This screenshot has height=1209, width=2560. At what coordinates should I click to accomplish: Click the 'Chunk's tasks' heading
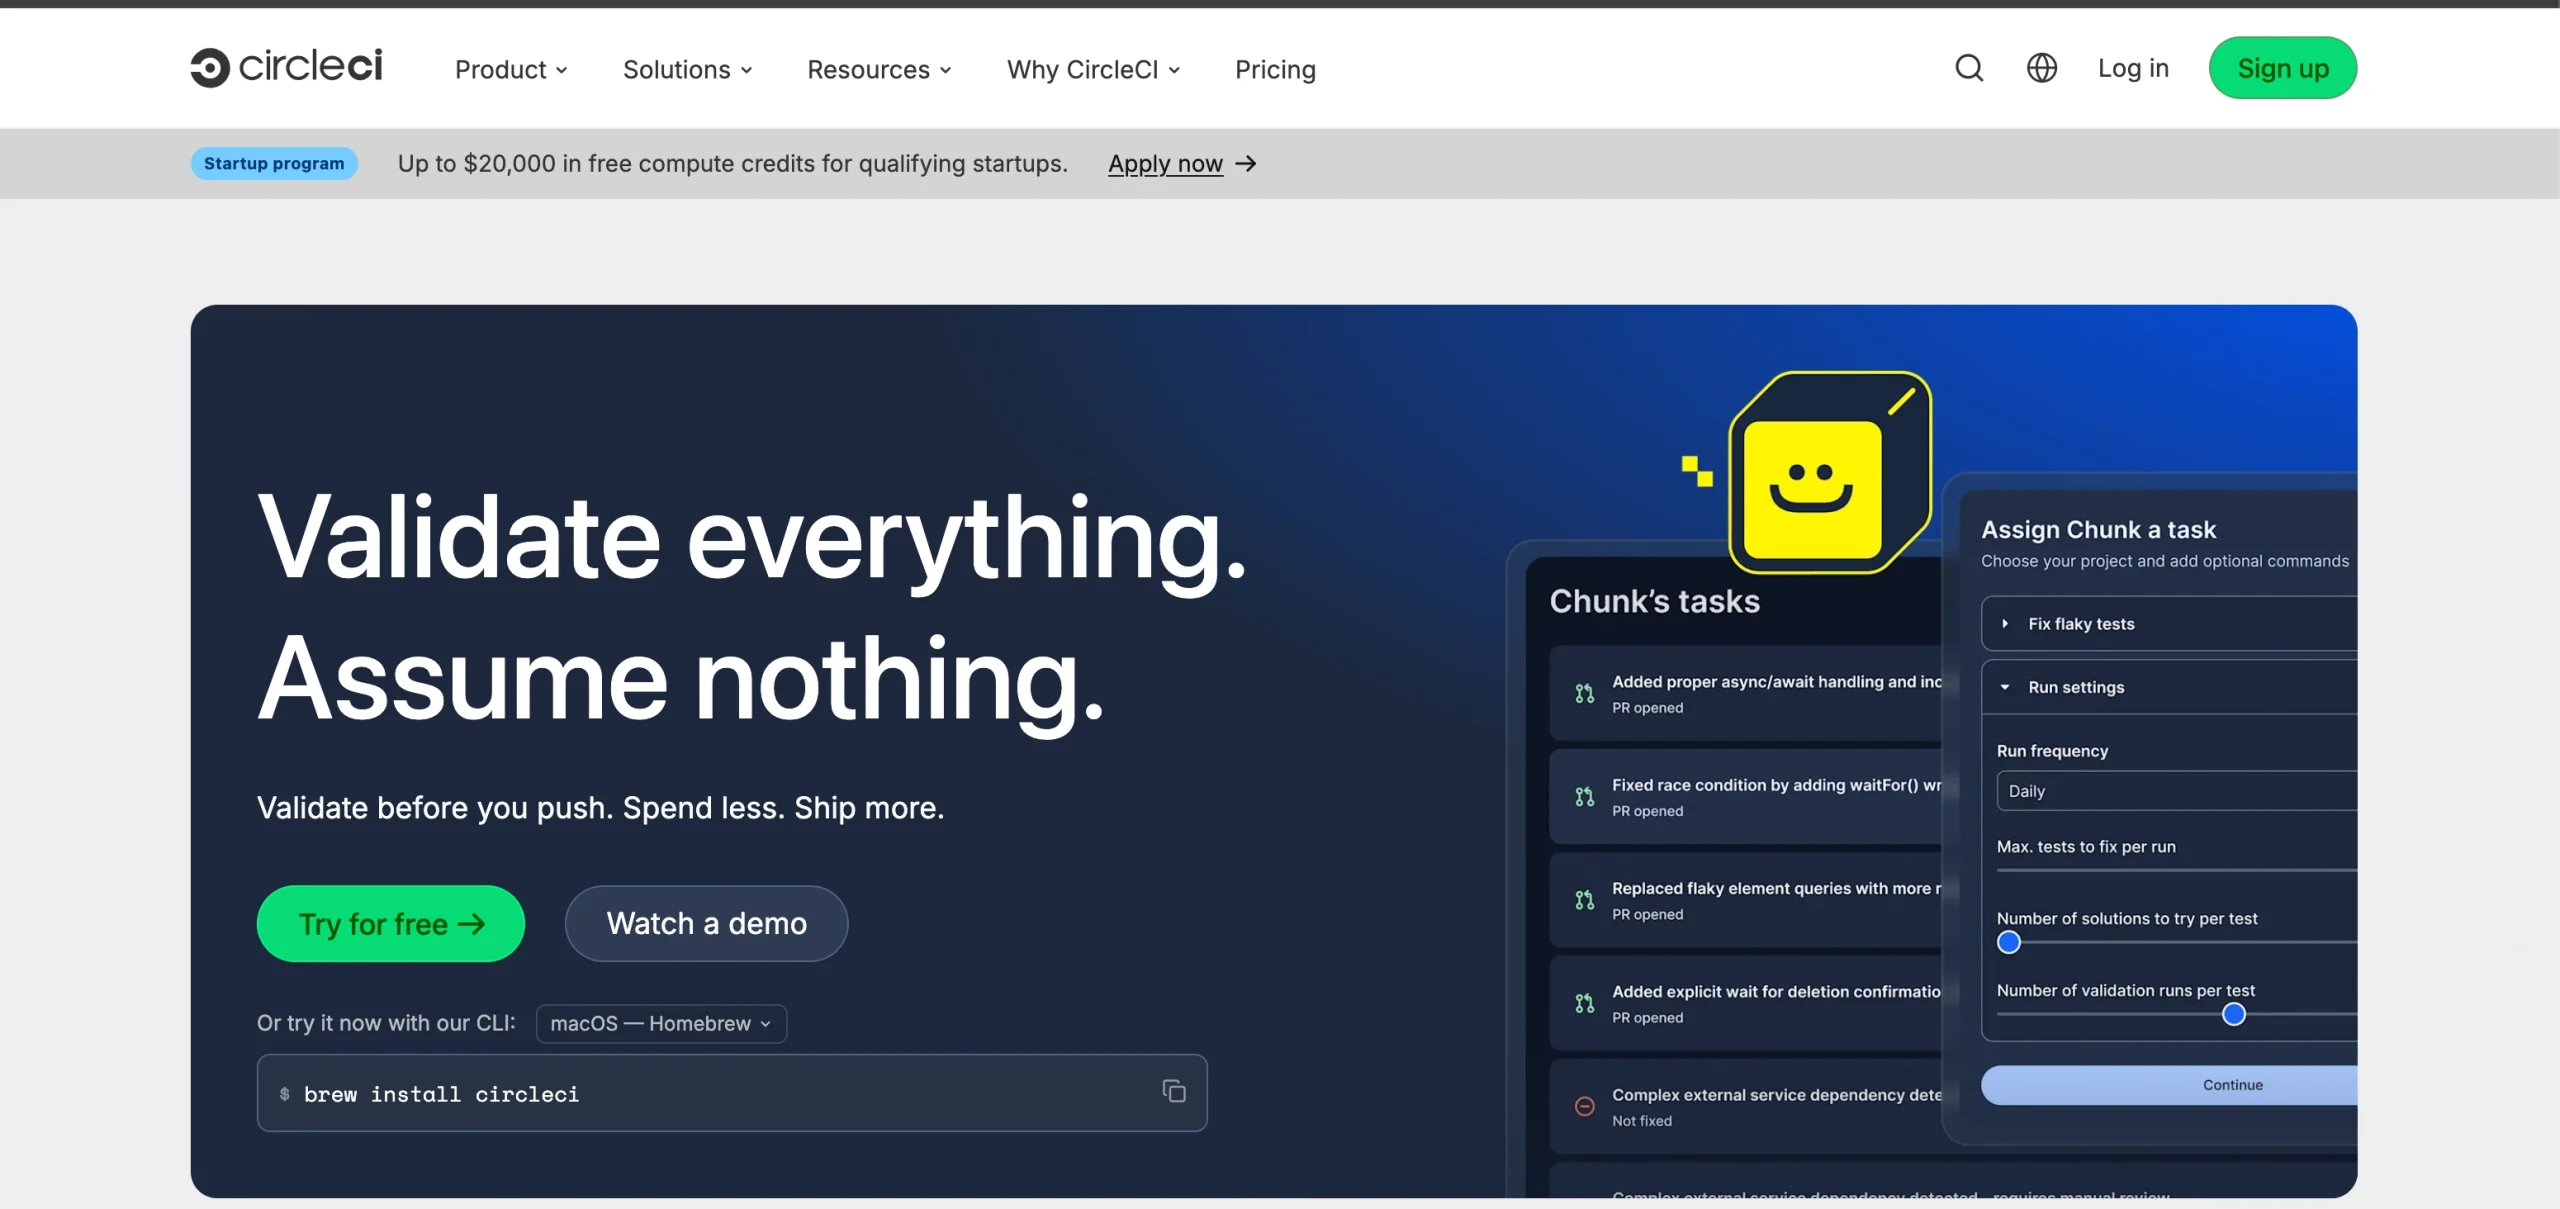[x=1654, y=601]
